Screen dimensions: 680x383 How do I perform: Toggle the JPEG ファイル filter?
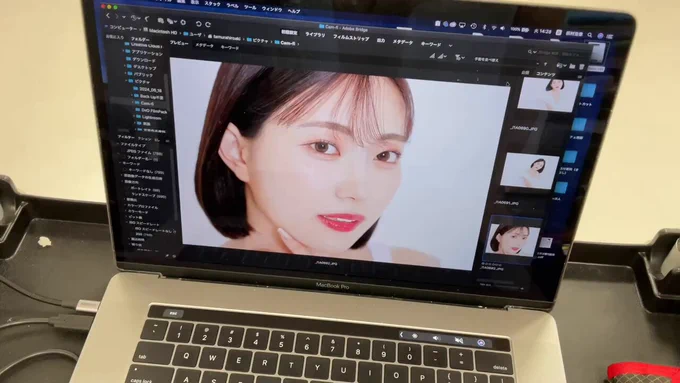144,152
